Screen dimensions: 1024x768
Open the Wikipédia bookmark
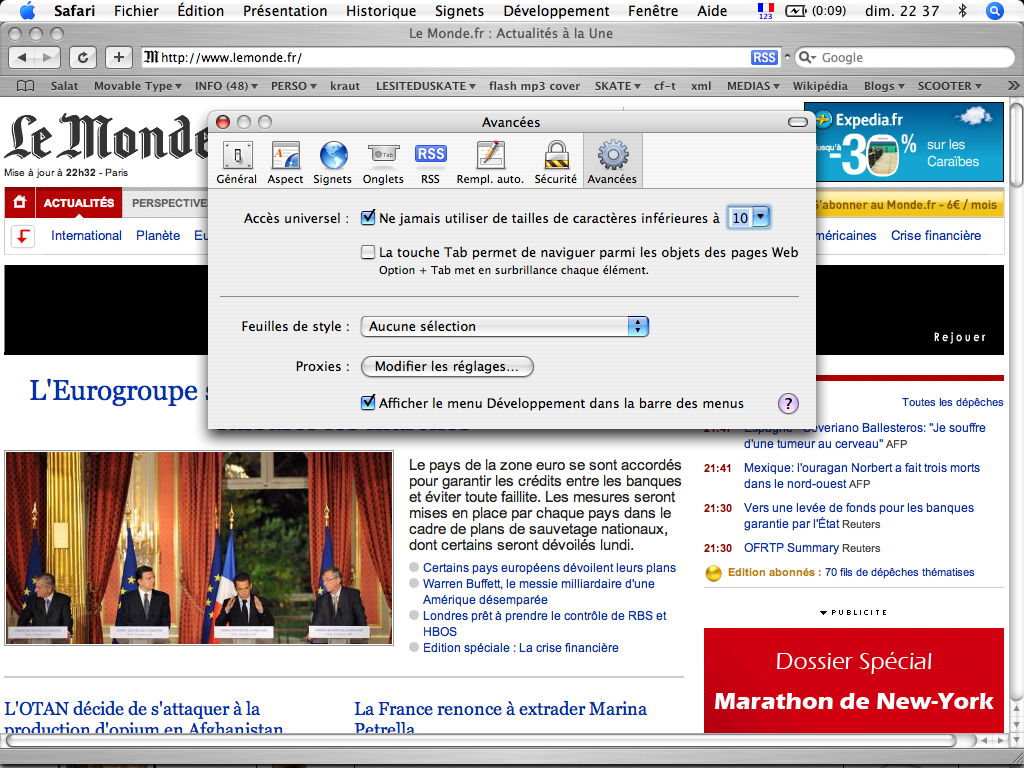pos(820,86)
